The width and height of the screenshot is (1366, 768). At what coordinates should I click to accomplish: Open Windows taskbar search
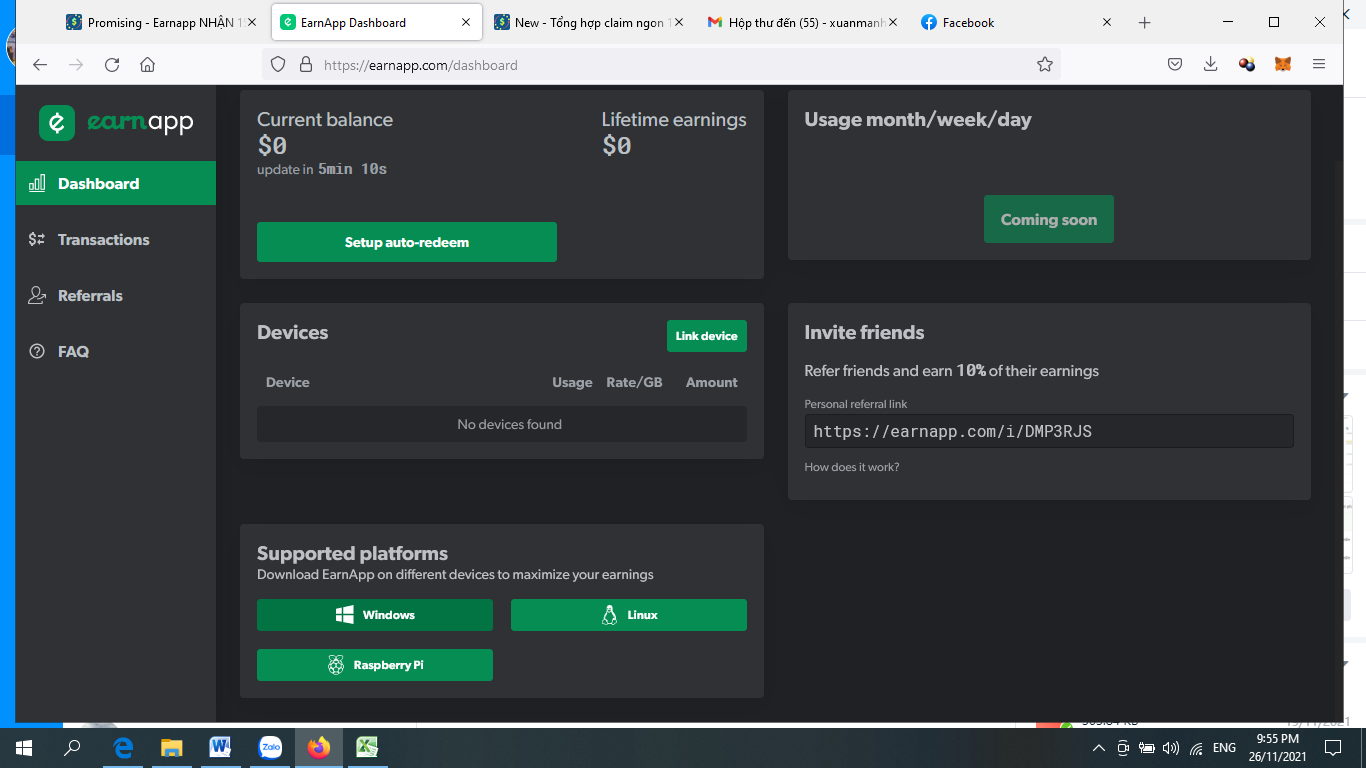point(72,748)
